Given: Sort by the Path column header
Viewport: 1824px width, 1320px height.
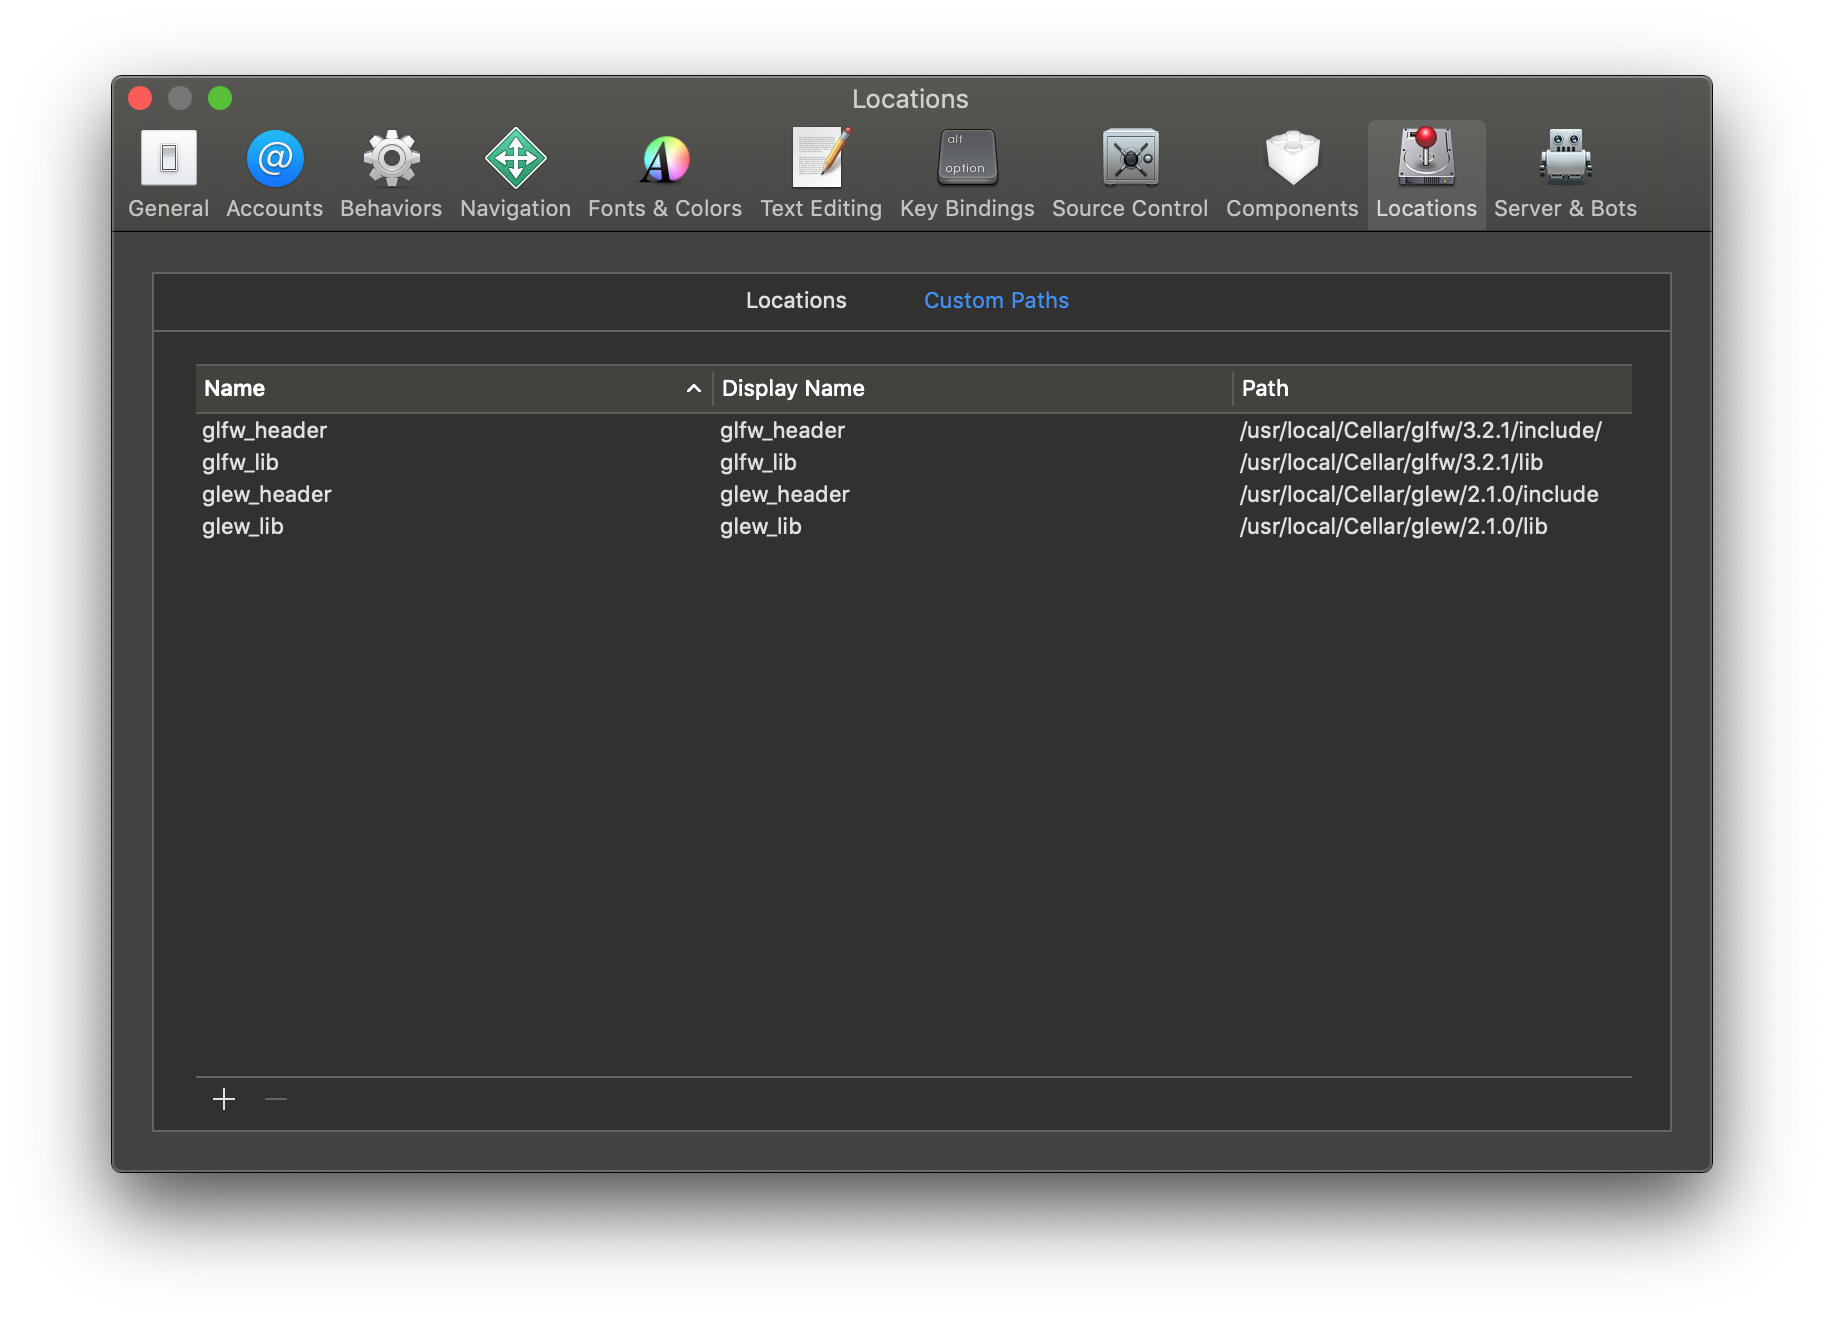Looking at the screenshot, I should (x=1433, y=388).
